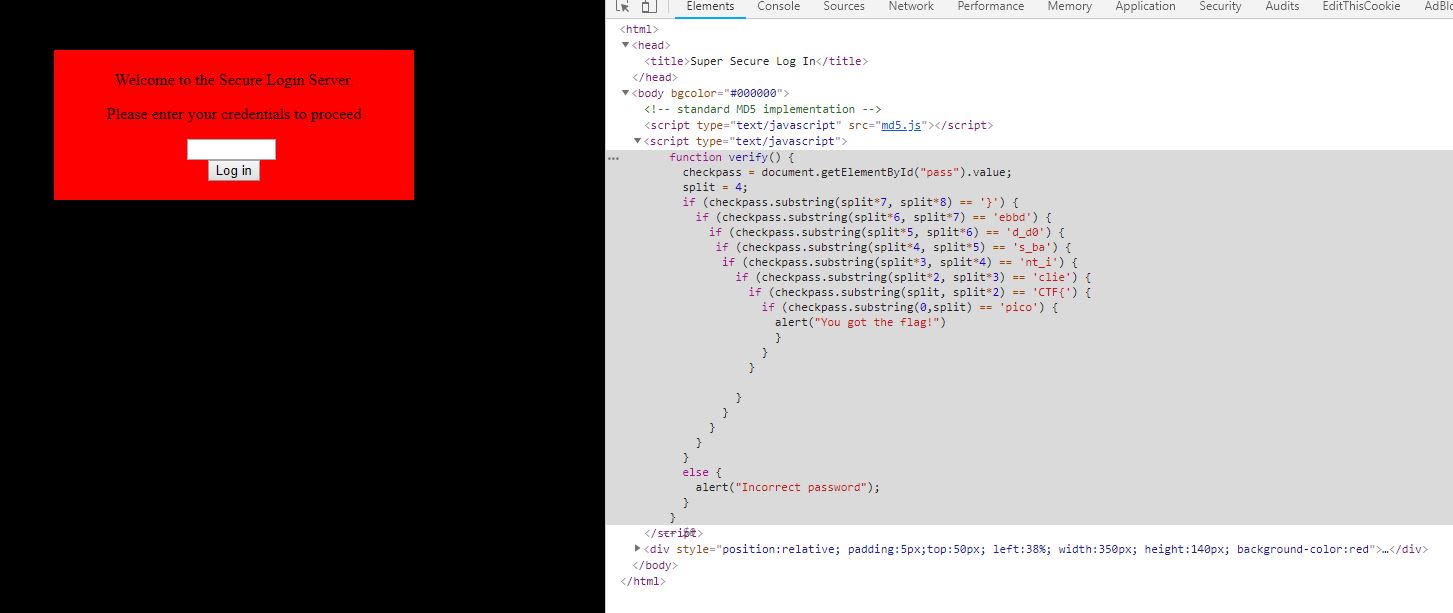Collapse the head element node
Image resolution: width=1453 pixels, height=613 pixels.
(x=625, y=45)
